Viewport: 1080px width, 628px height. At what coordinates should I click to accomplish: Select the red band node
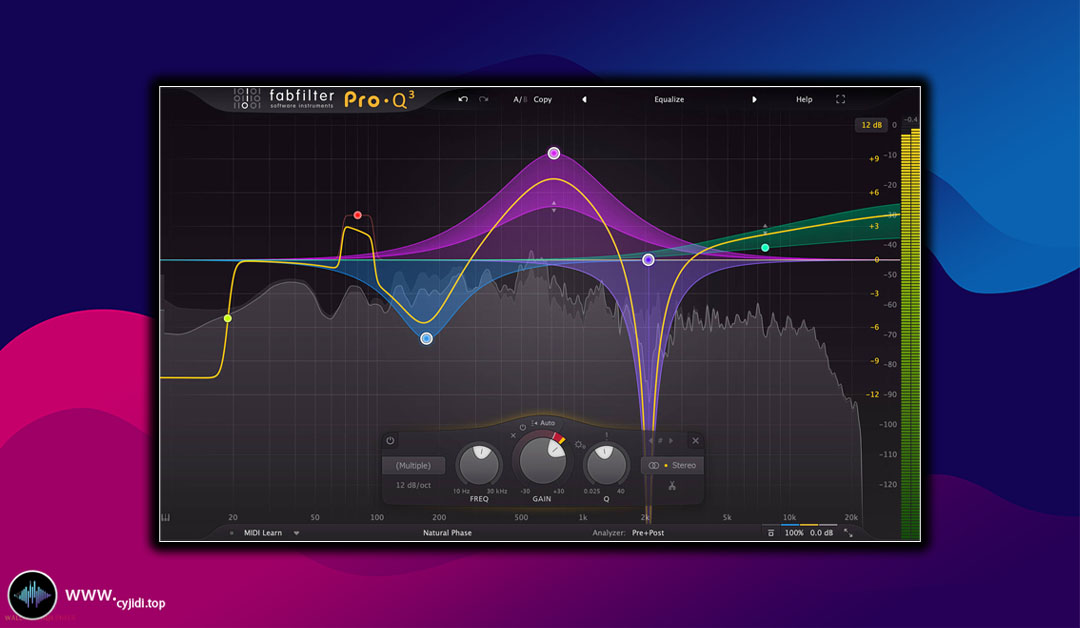coord(357,215)
